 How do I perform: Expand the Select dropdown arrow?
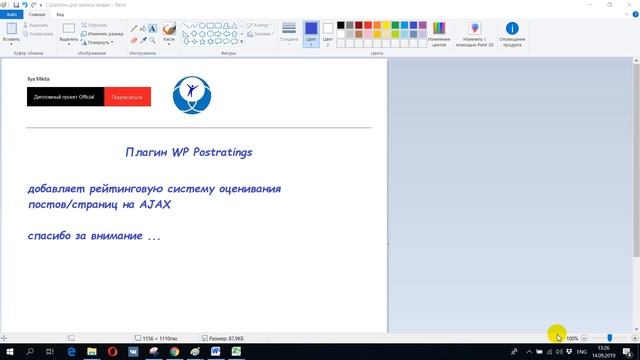[x=69, y=44]
